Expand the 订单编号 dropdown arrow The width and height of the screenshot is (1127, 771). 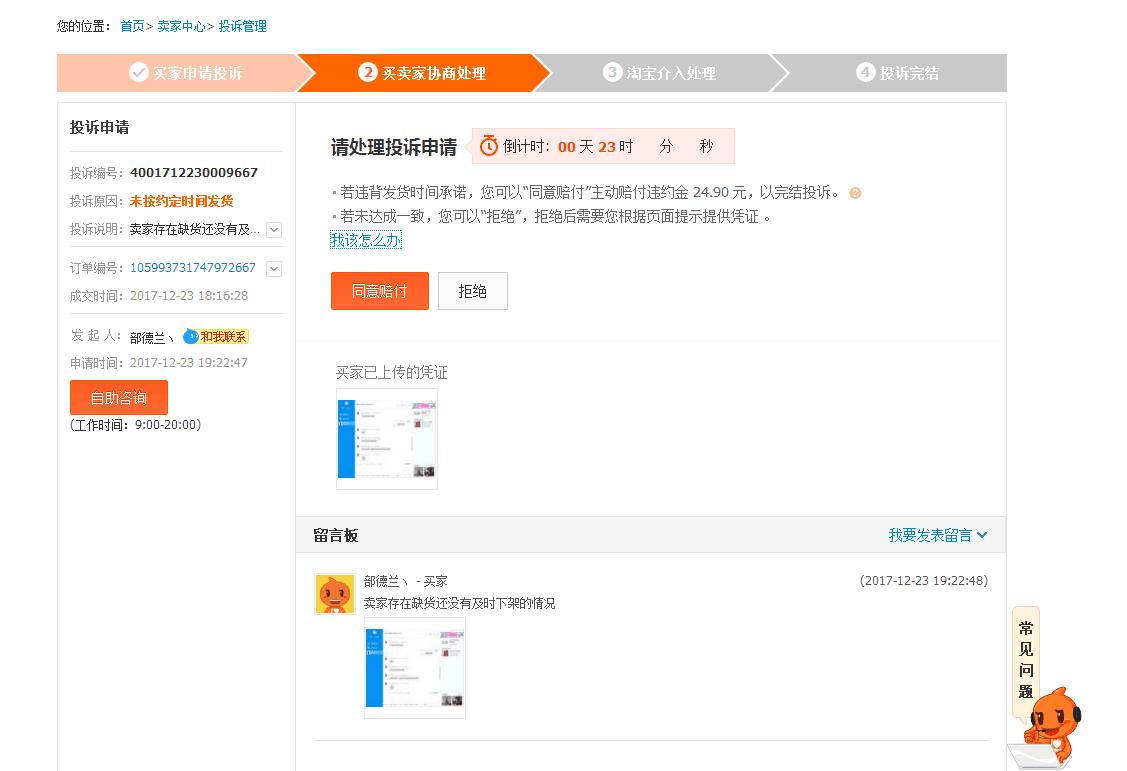click(x=275, y=268)
